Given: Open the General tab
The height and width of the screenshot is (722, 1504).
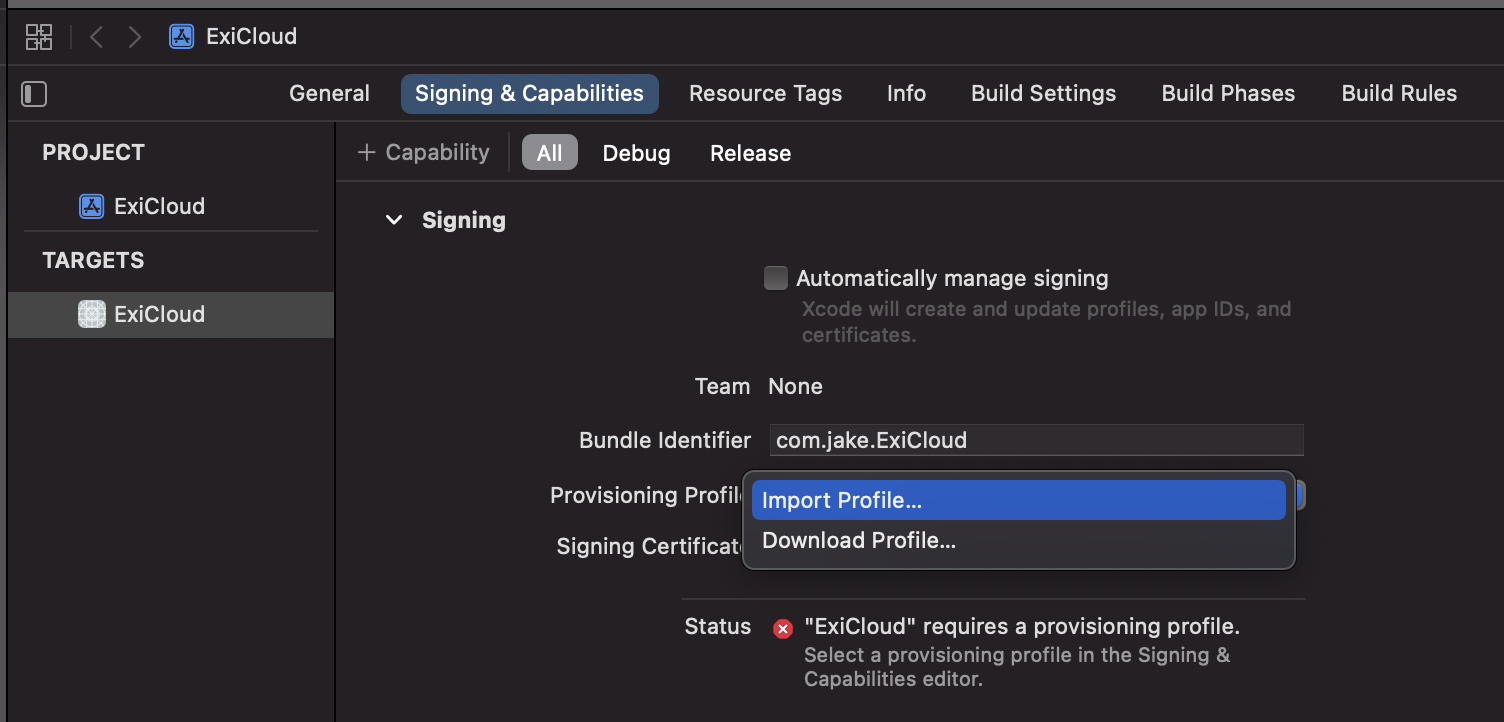Looking at the screenshot, I should 329,94.
